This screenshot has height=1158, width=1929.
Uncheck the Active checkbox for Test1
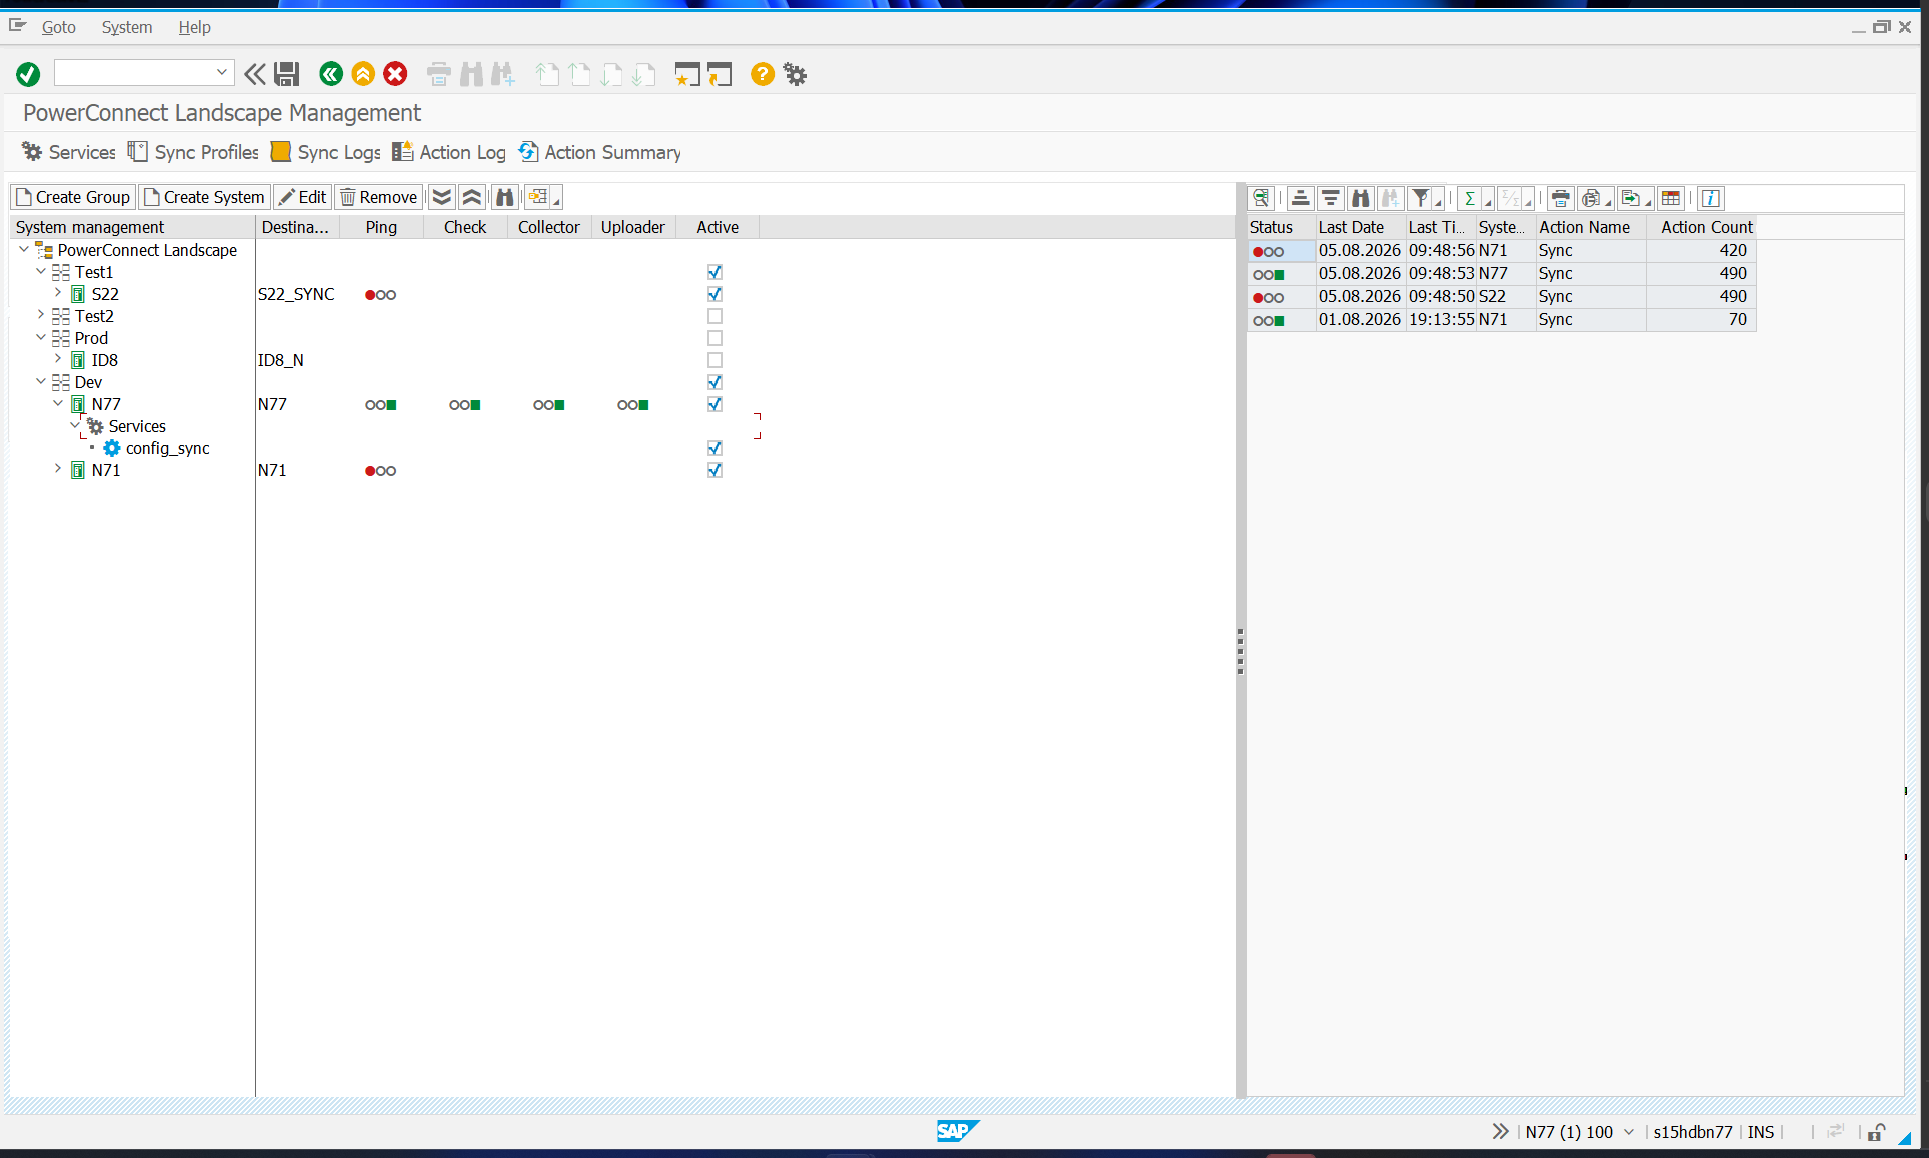click(715, 272)
